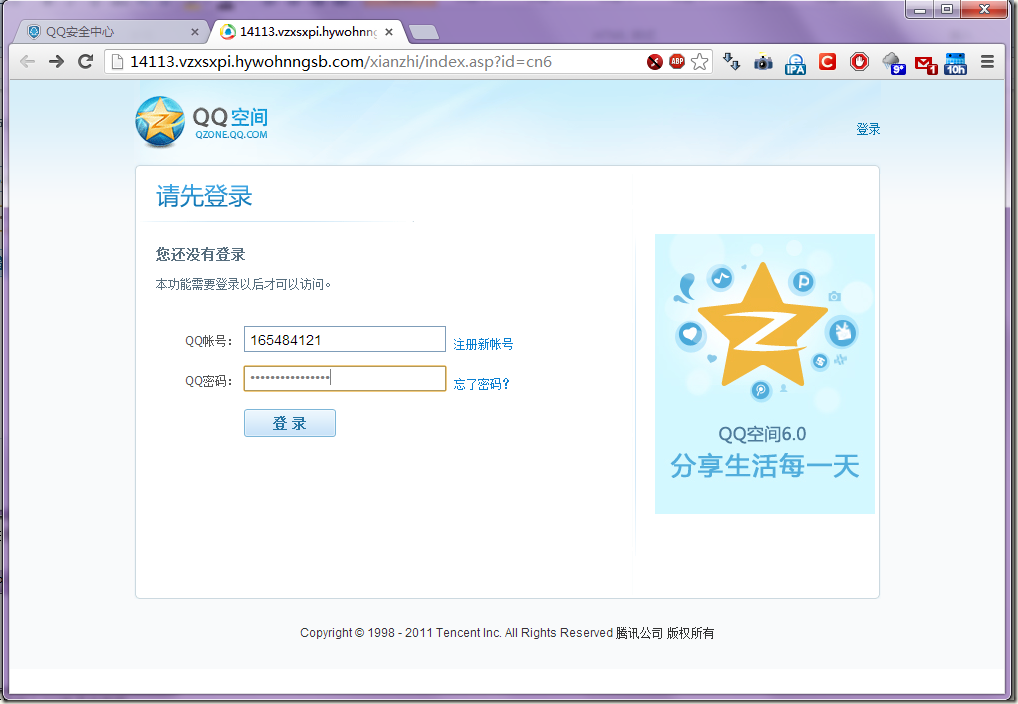Screen dimensions: 1018x704
Task: Click the address bar URL
Action: [340, 62]
